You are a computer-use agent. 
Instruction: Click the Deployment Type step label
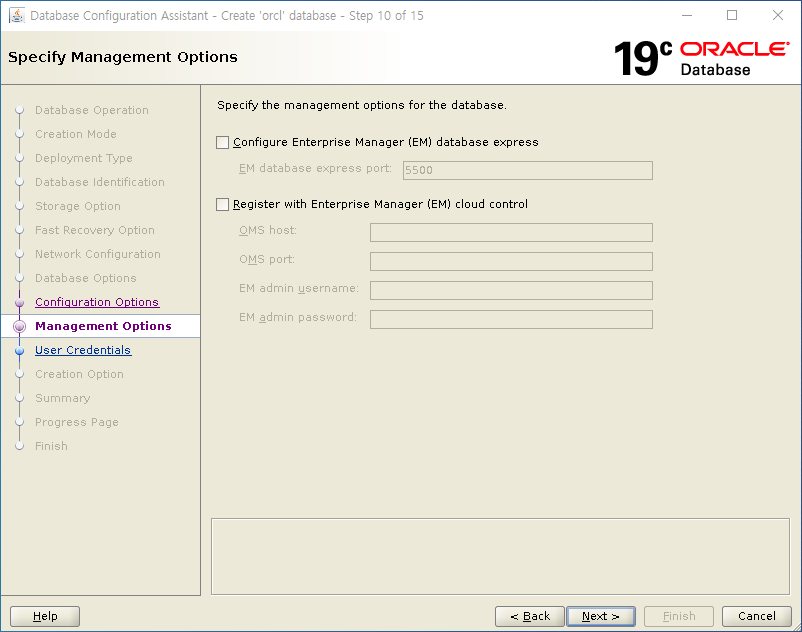[84, 158]
